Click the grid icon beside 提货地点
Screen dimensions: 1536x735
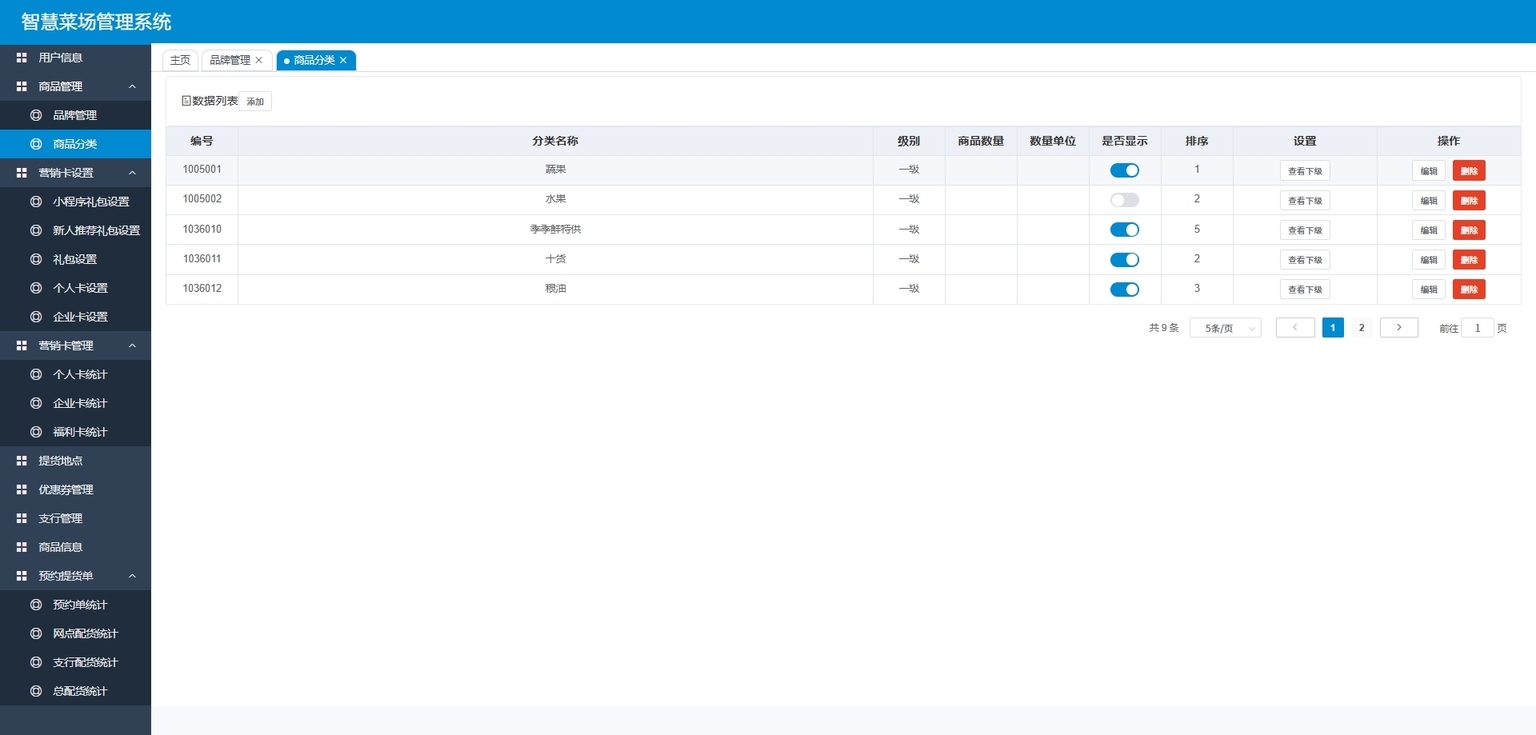pyautogui.click(x=22, y=461)
